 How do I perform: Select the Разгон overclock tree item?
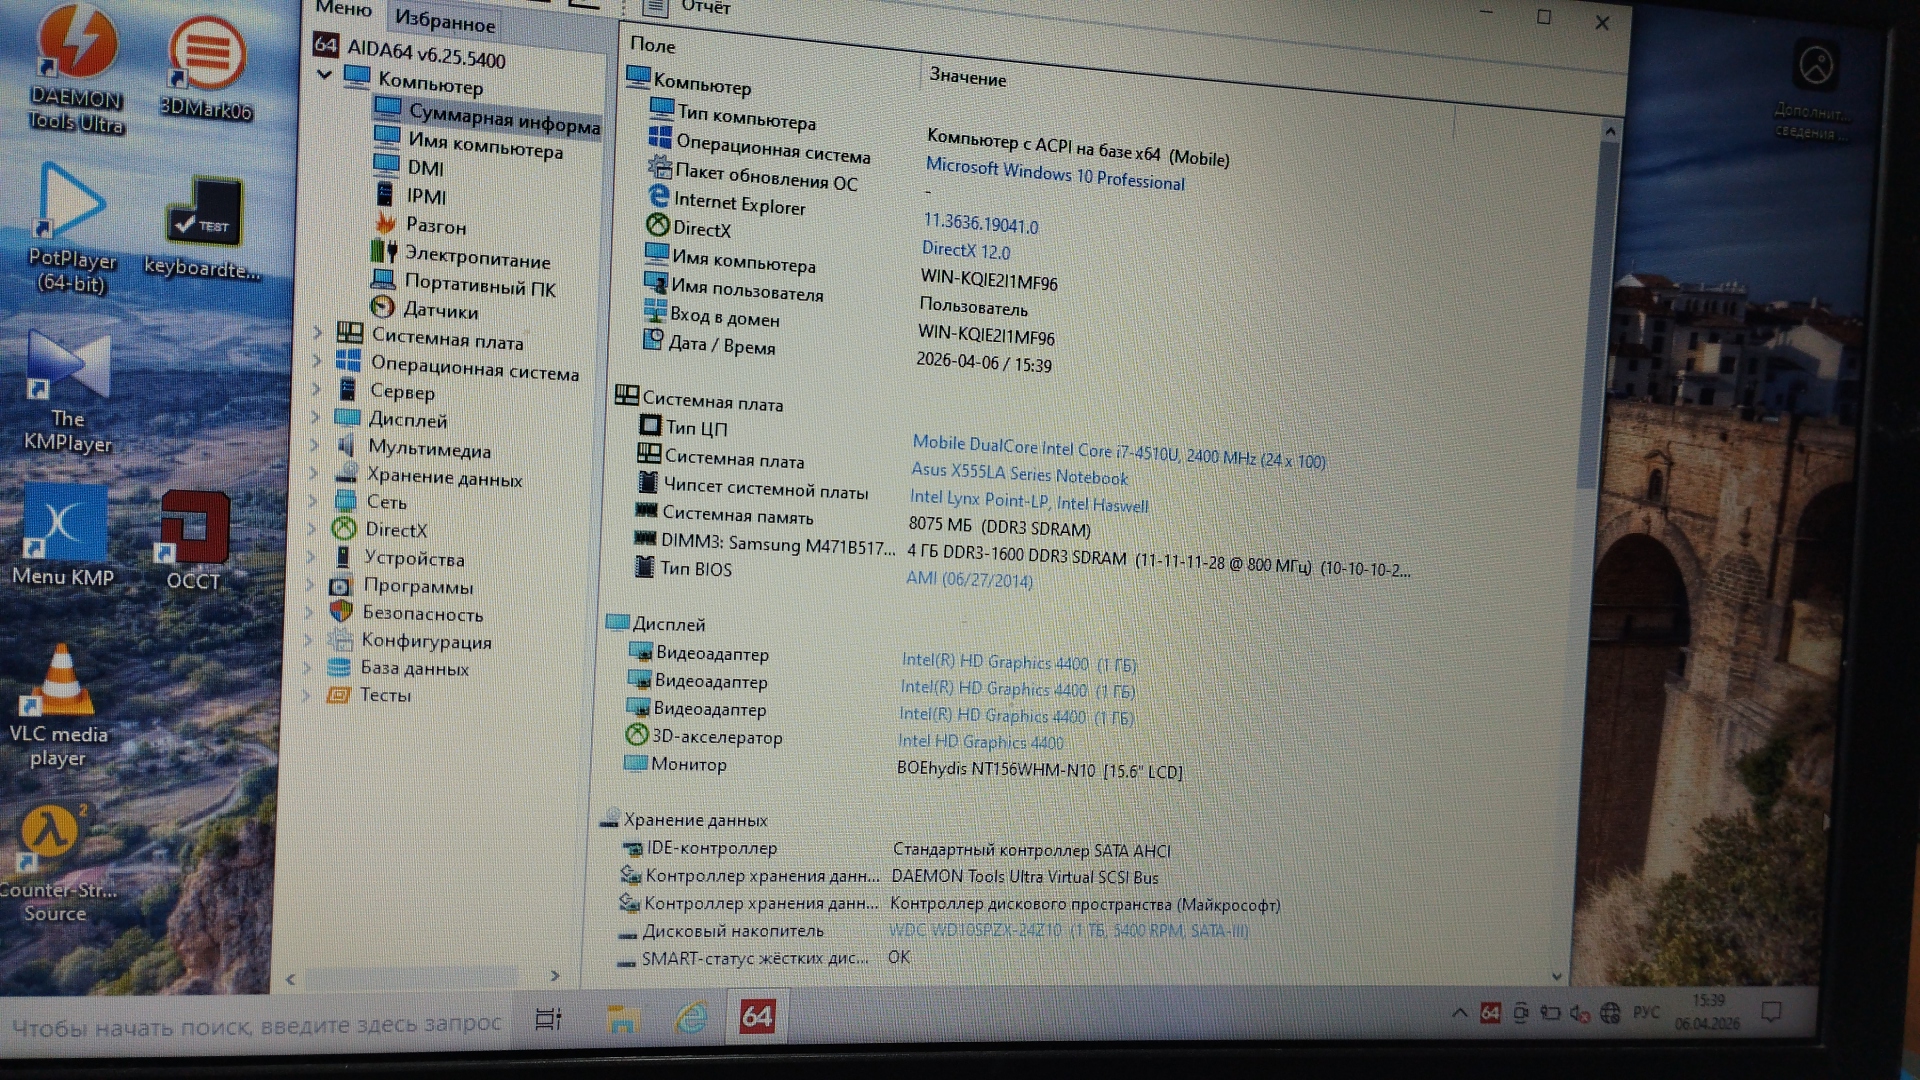coord(435,226)
